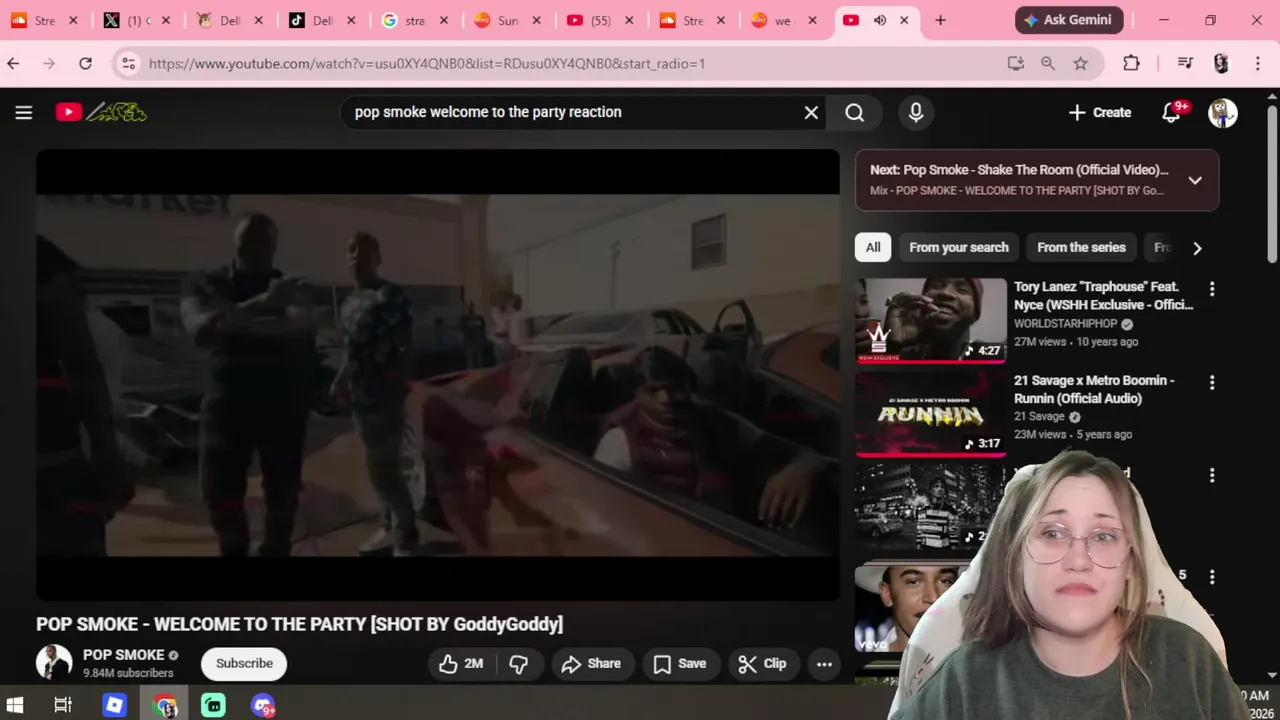Open the account avatar menu
This screenshot has height=720, width=1280.
1223,112
